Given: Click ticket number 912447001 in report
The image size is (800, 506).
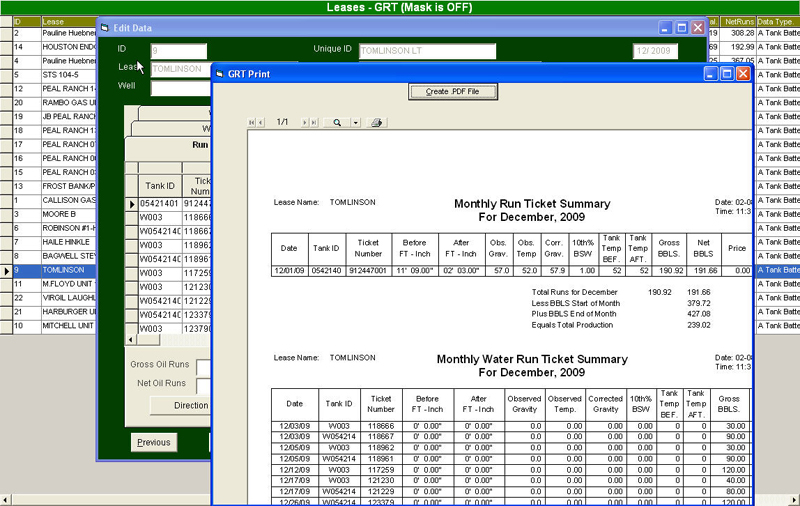Looking at the screenshot, I should 368,271.
